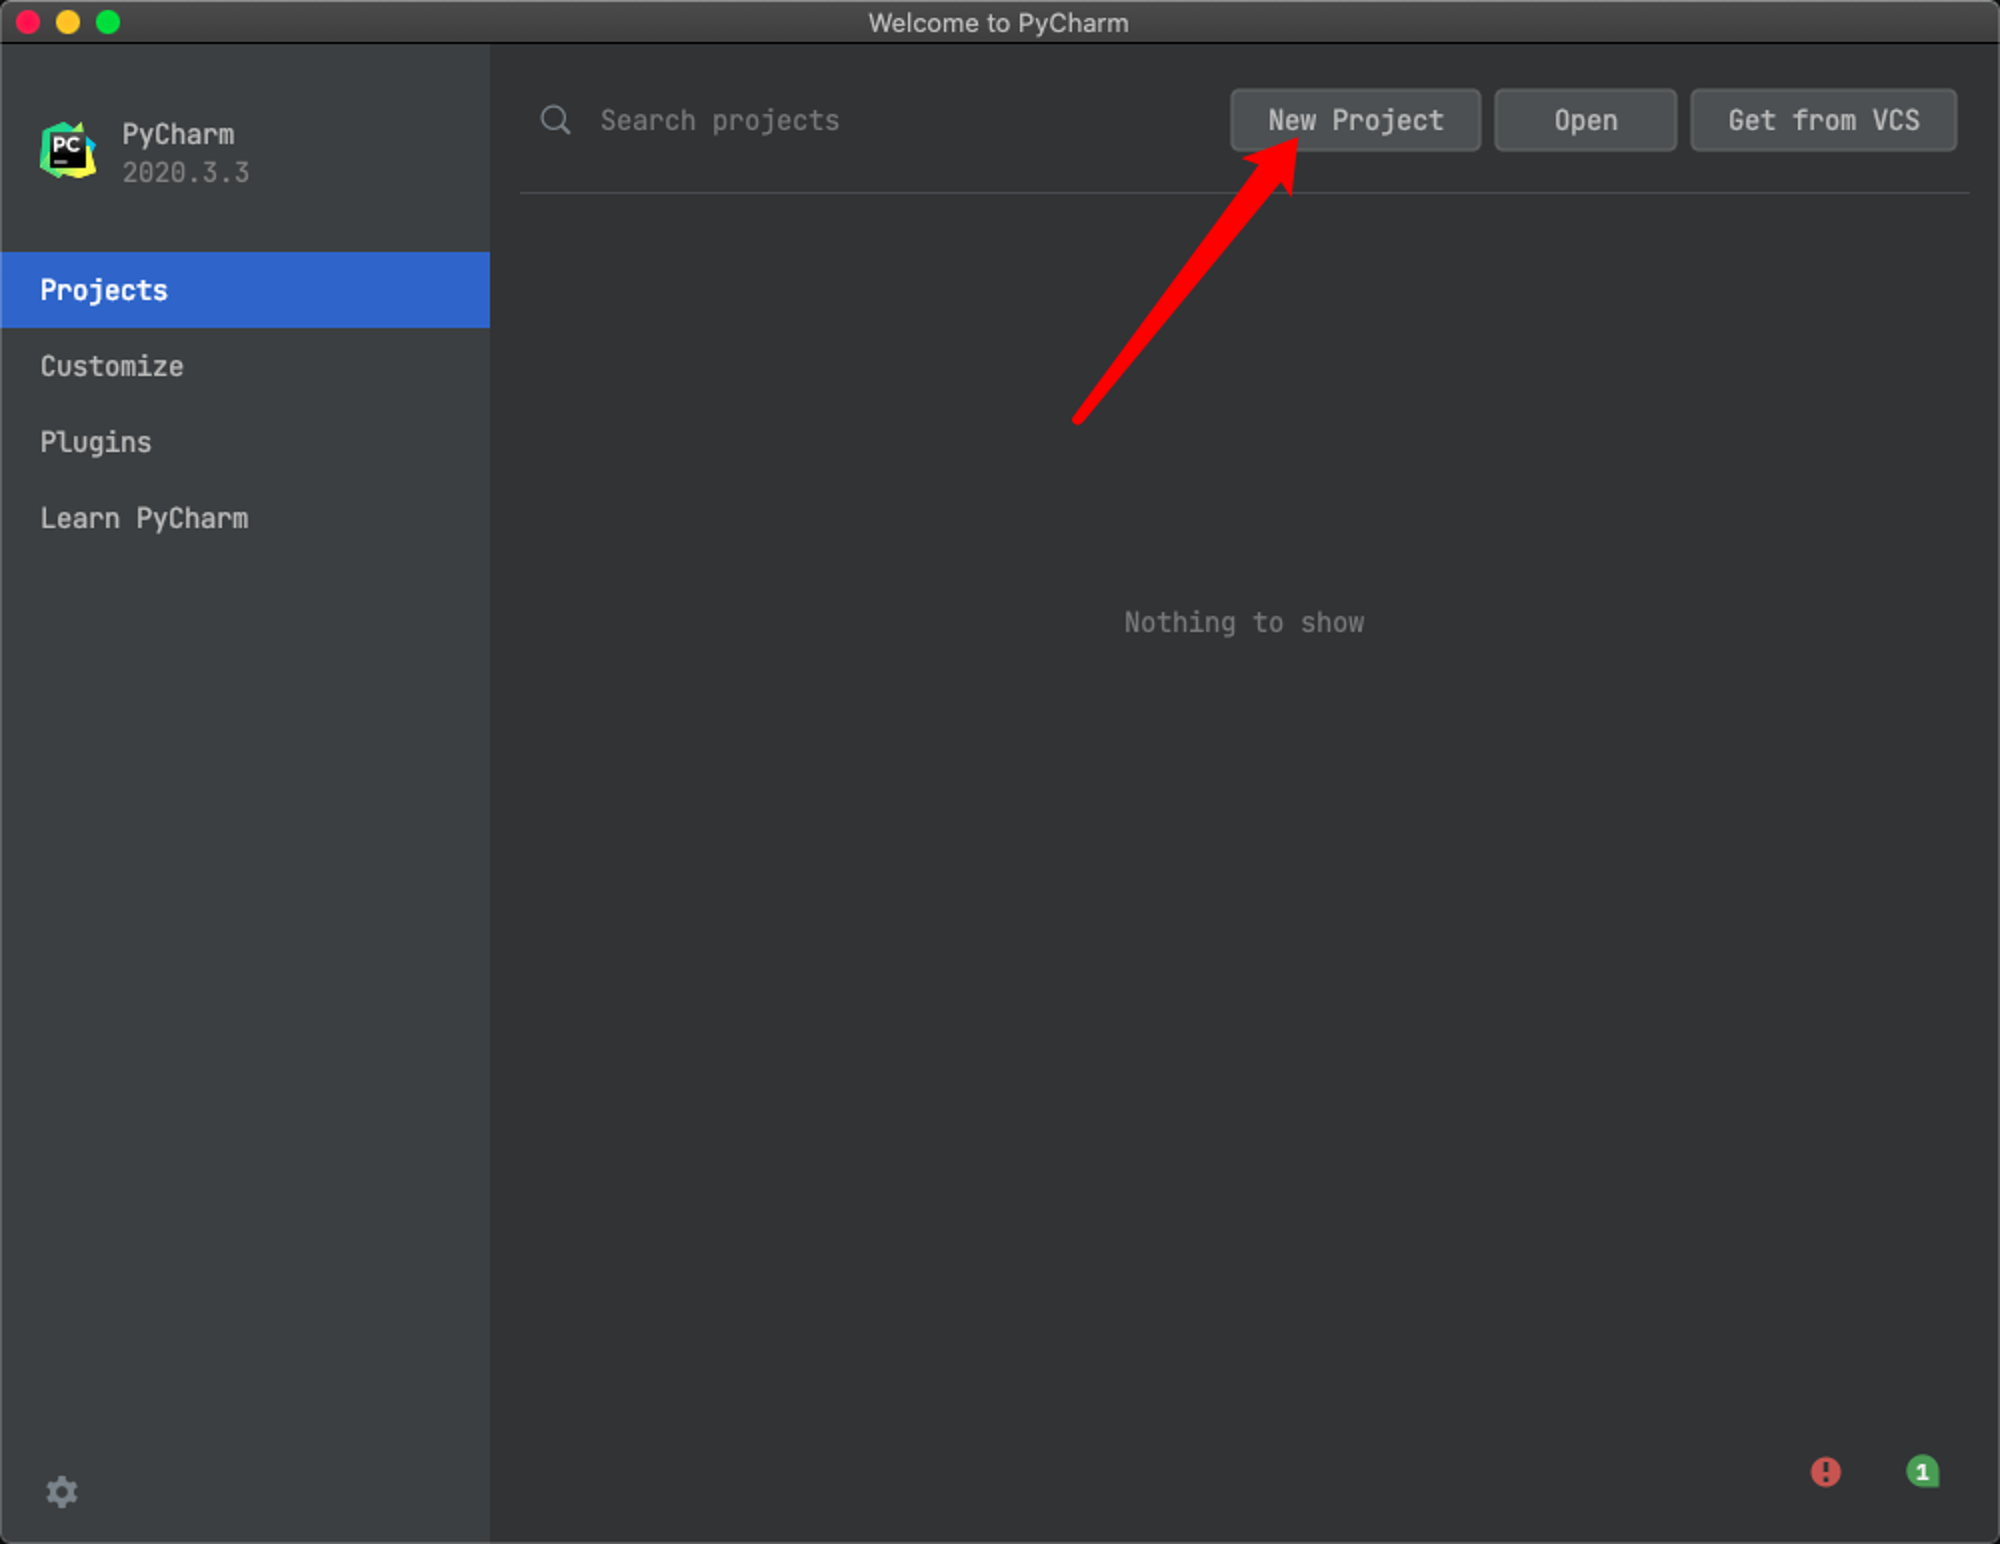The height and width of the screenshot is (1544, 2000).
Task: Click the Welcome to PyCharm title bar
Action: (998, 22)
